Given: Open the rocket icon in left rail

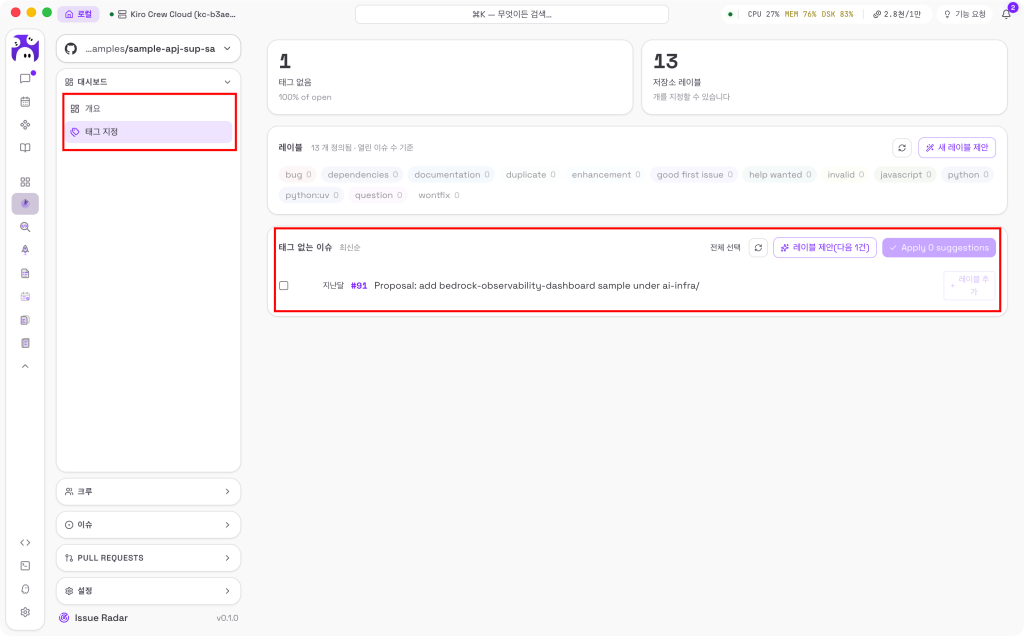Looking at the screenshot, I should tap(25, 250).
